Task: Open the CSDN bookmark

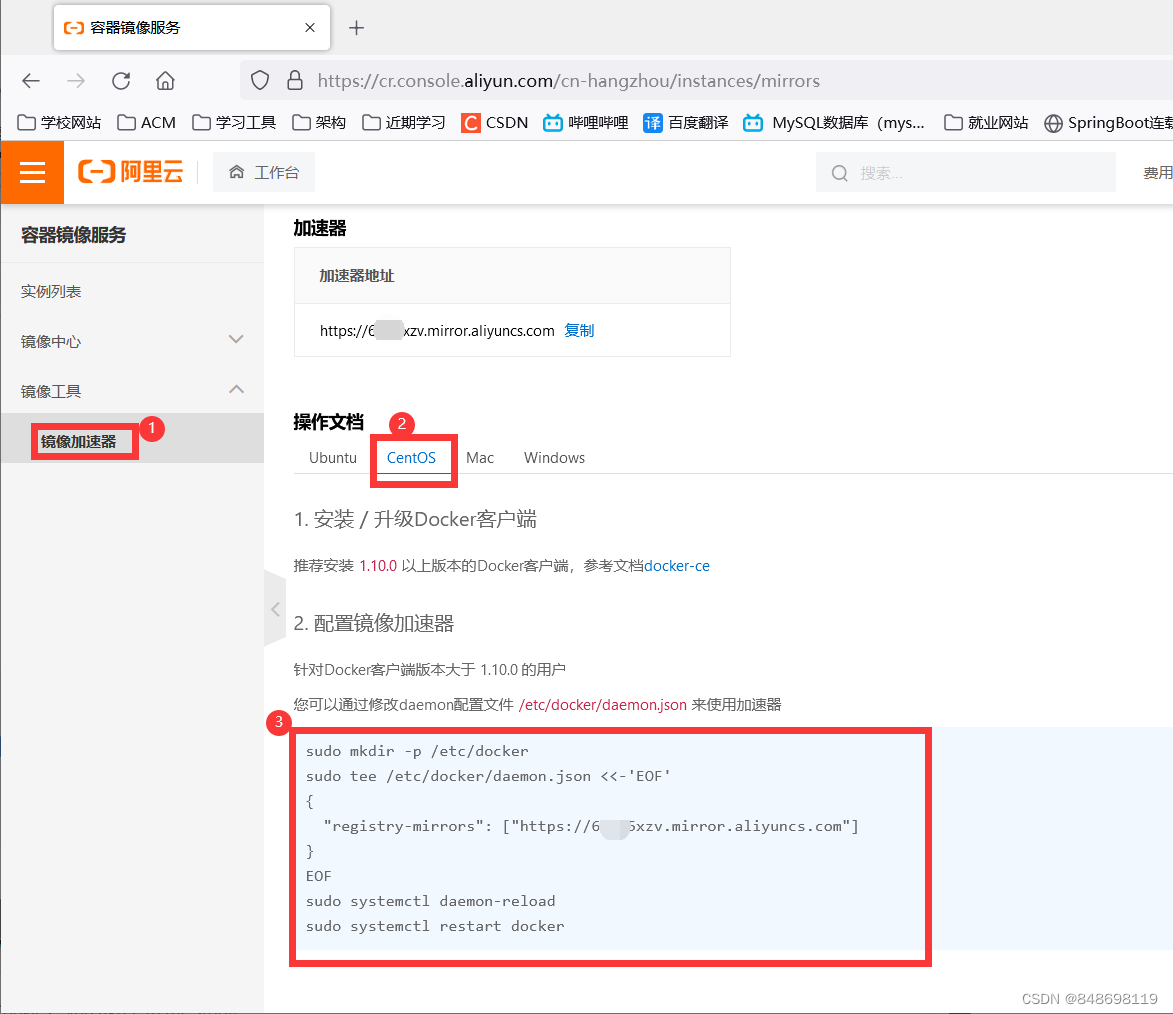Action: tap(496, 122)
